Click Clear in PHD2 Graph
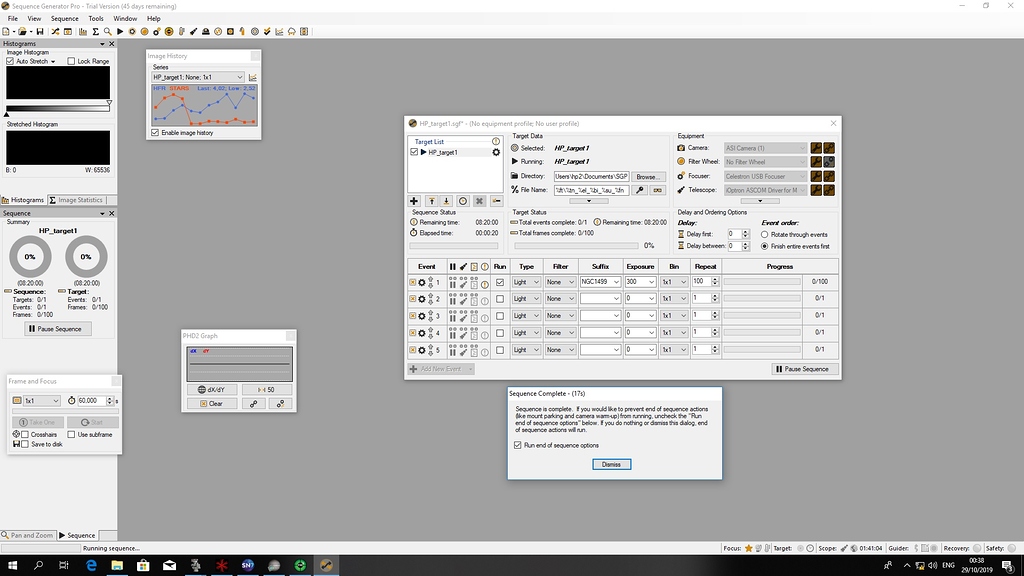The height and width of the screenshot is (576, 1024). tap(212, 404)
